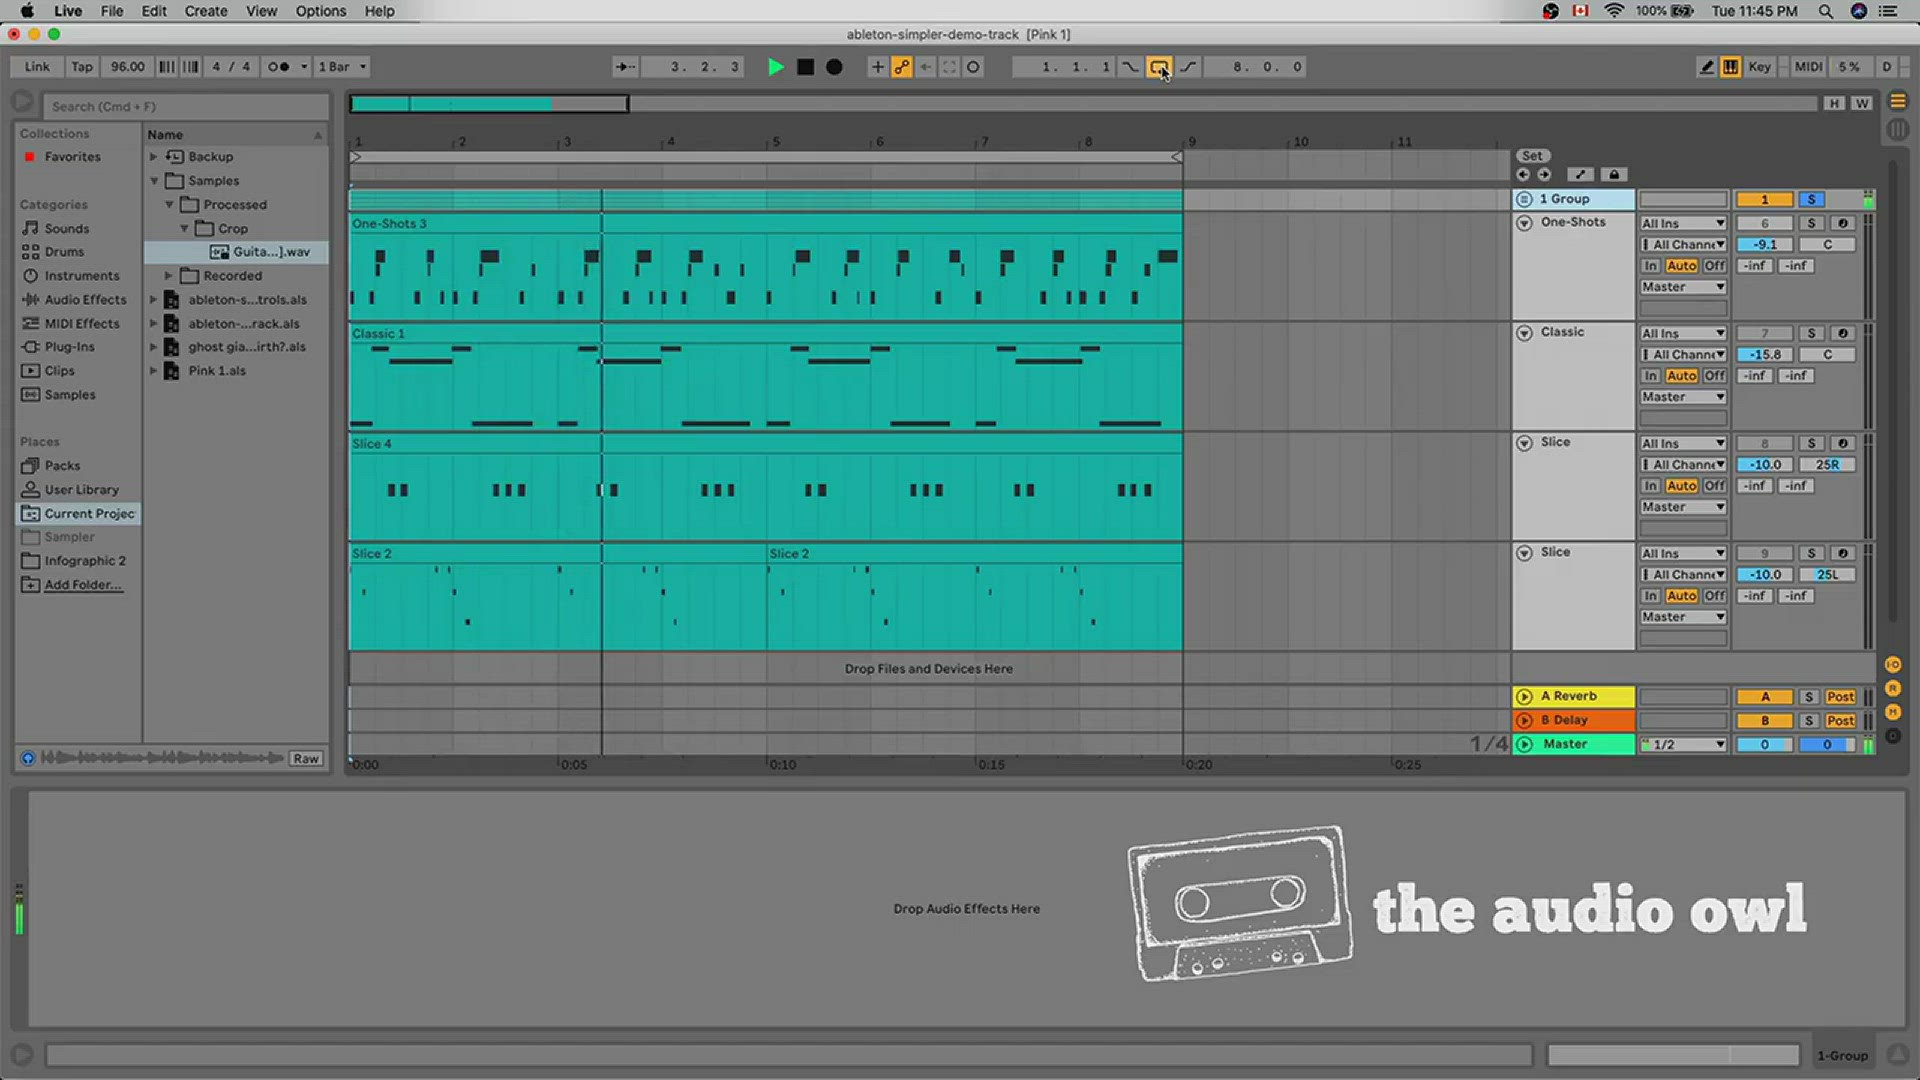The height and width of the screenshot is (1080, 1920).
Task: Click the Tap tempo button
Action: click(82, 67)
